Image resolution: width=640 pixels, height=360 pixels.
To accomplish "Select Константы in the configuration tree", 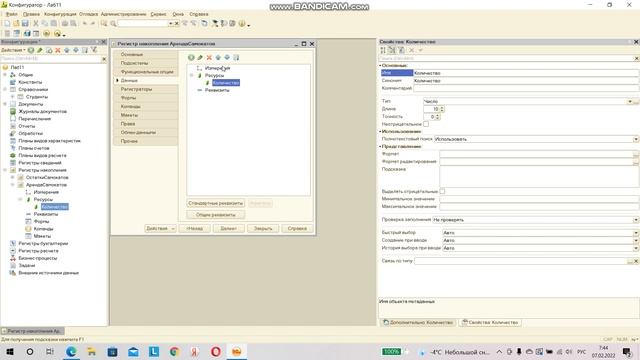I will (30, 82).
